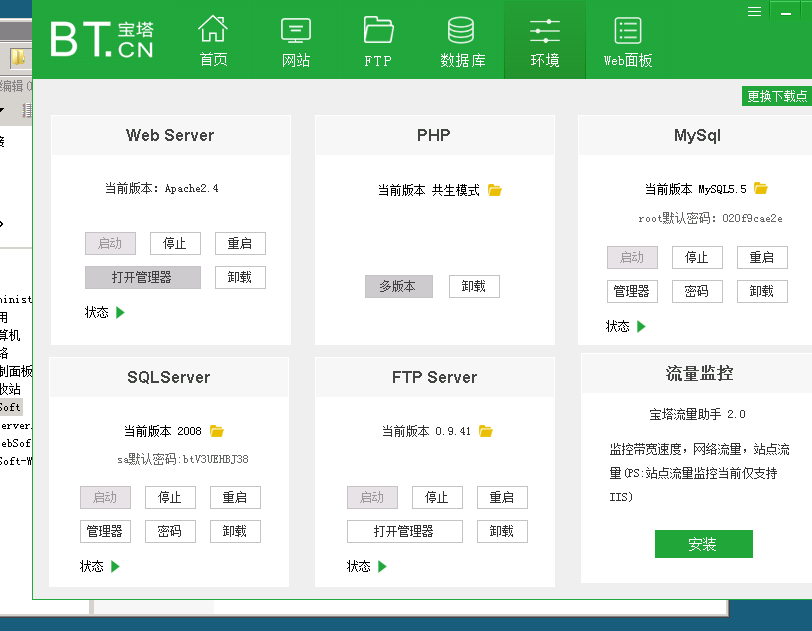Expand MySql 状态 arrow
Viewport: 812px width, 631px height.
(641, 326)
